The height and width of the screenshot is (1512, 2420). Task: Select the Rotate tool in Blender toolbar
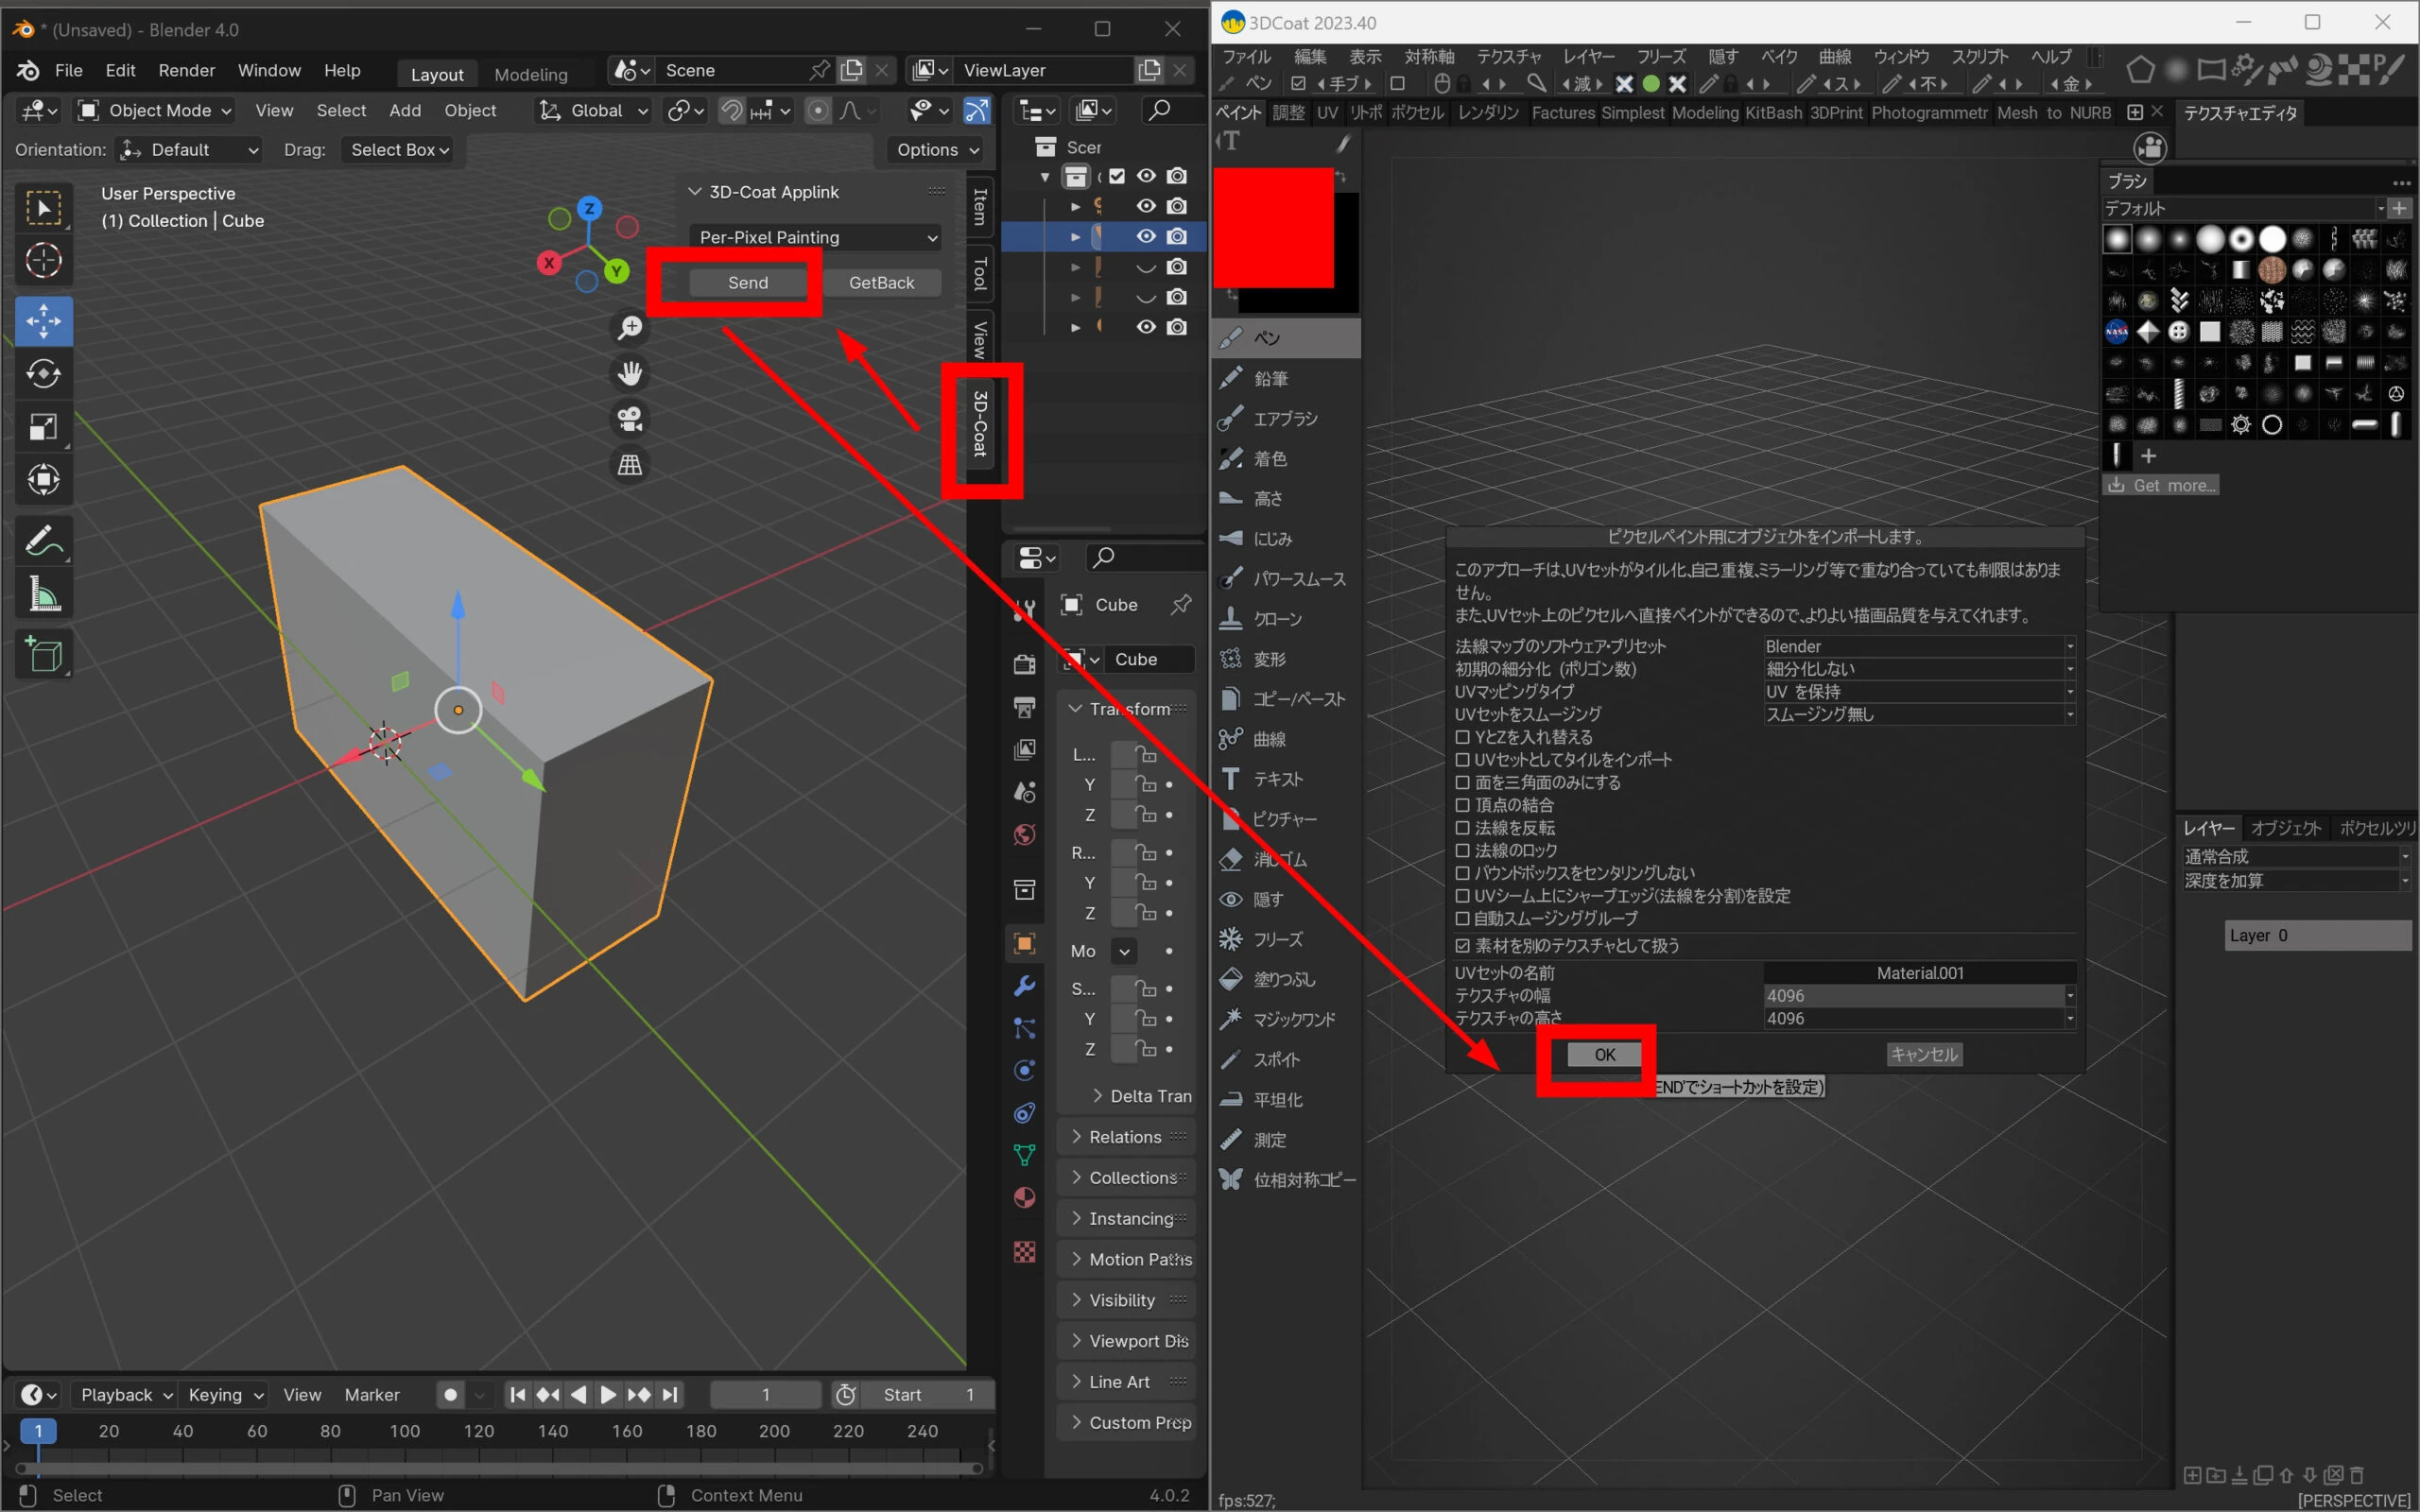pyautogui.click(x=43, y=374)
